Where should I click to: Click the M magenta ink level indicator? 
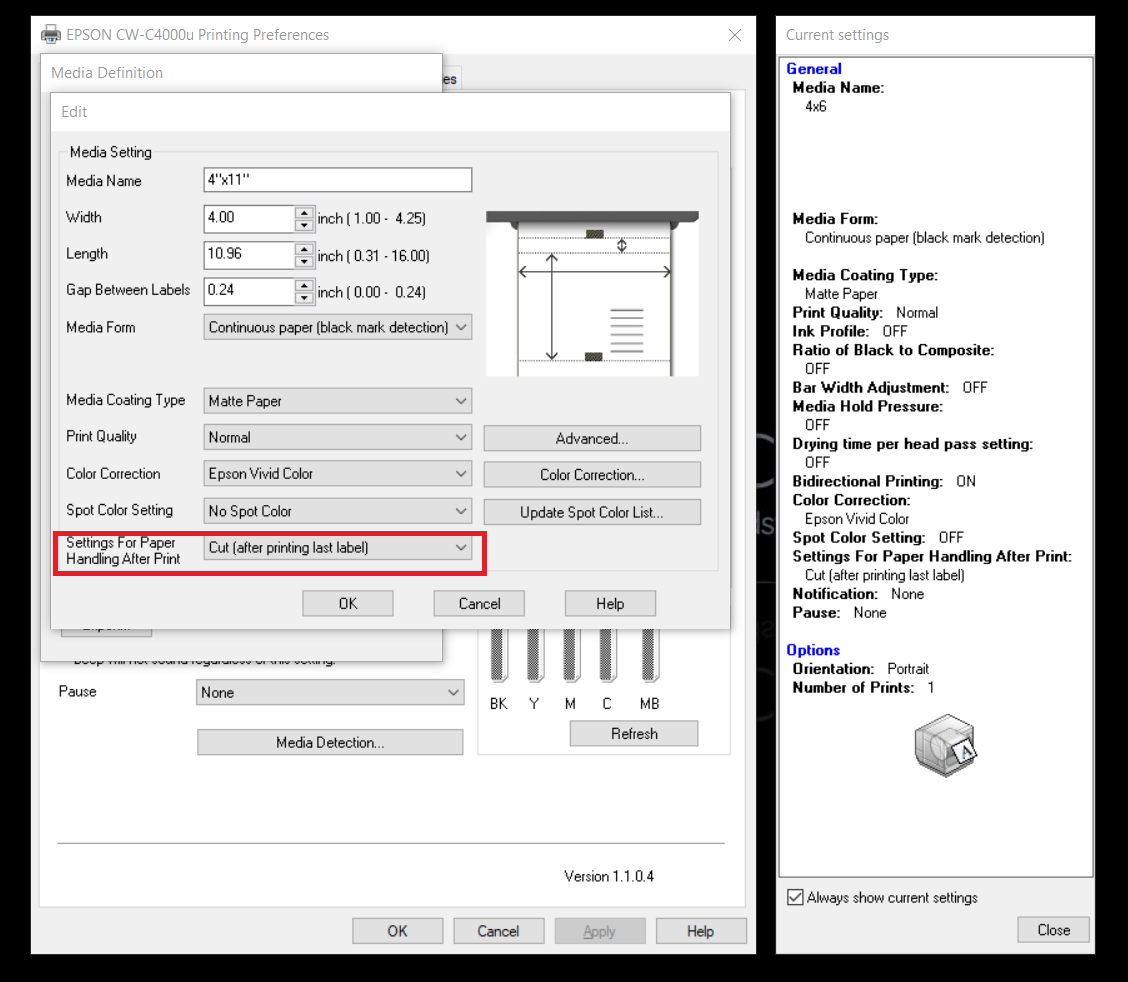click(570, 656)
